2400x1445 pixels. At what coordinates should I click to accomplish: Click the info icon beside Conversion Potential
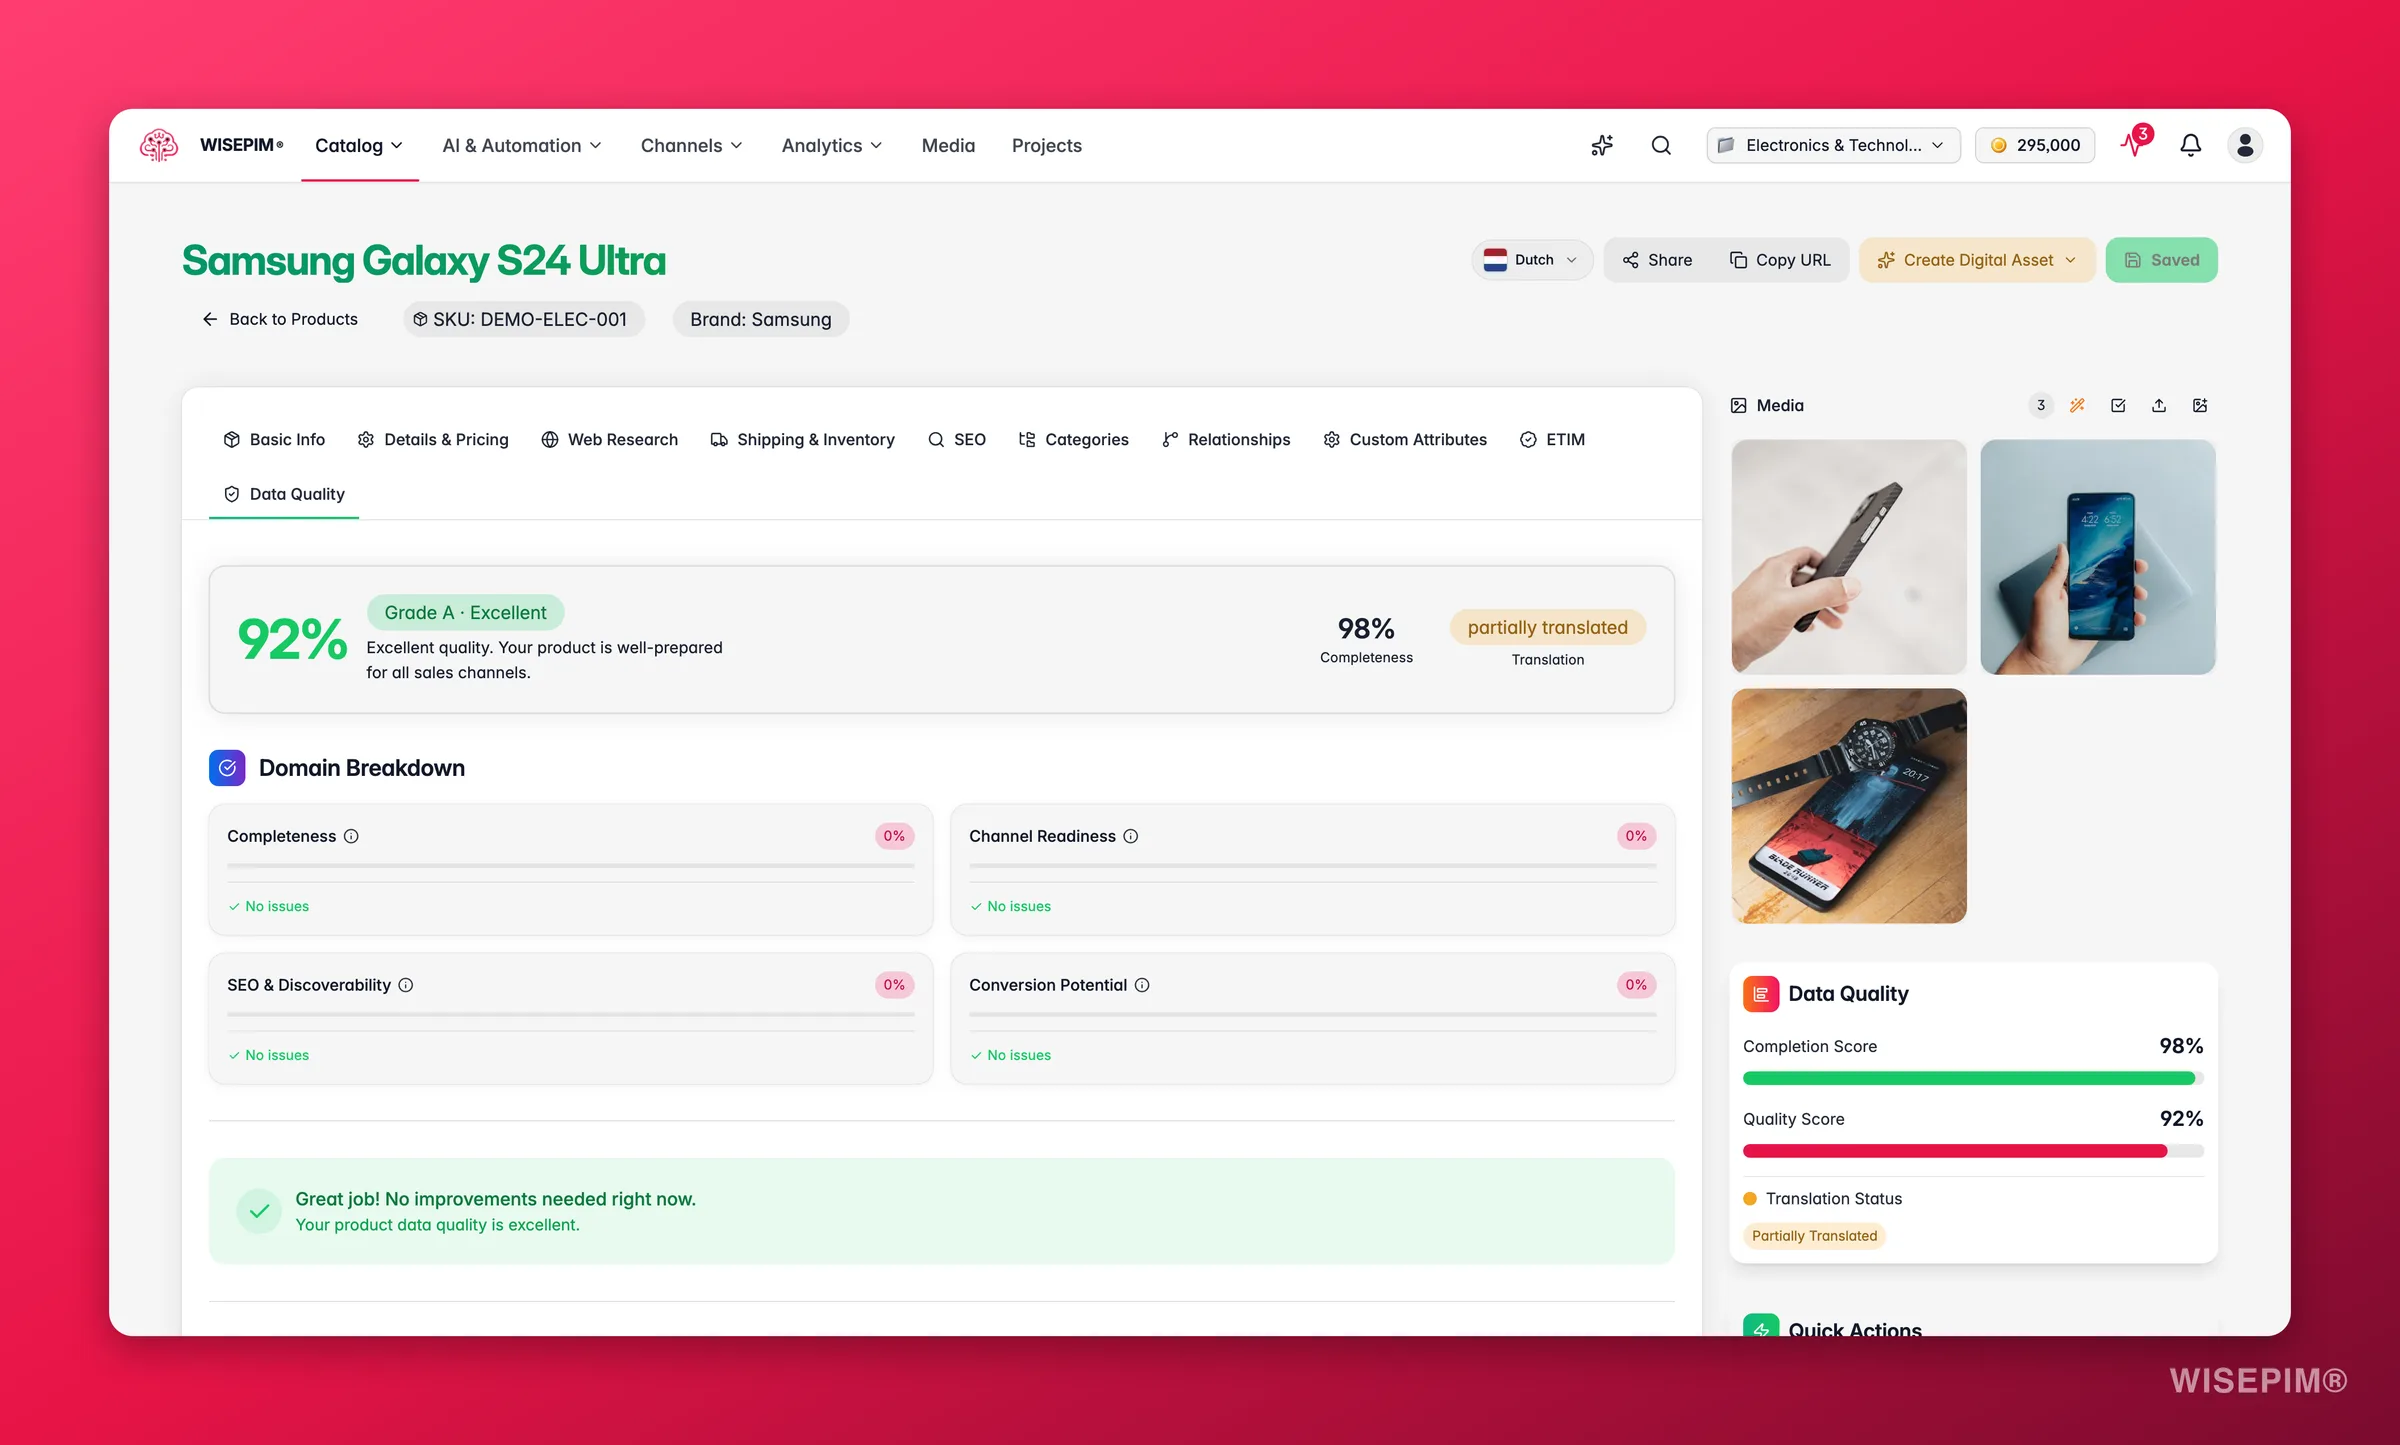coord(1142,985)
